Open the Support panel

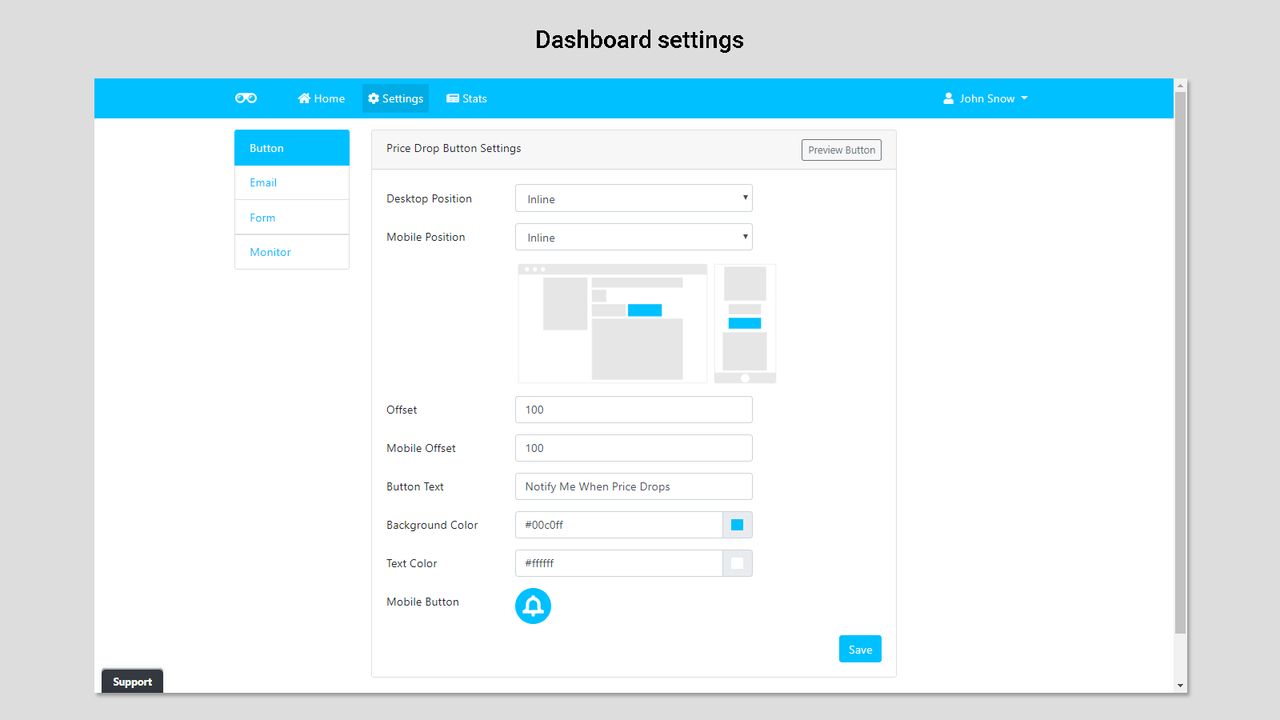(x=132, y=681)
